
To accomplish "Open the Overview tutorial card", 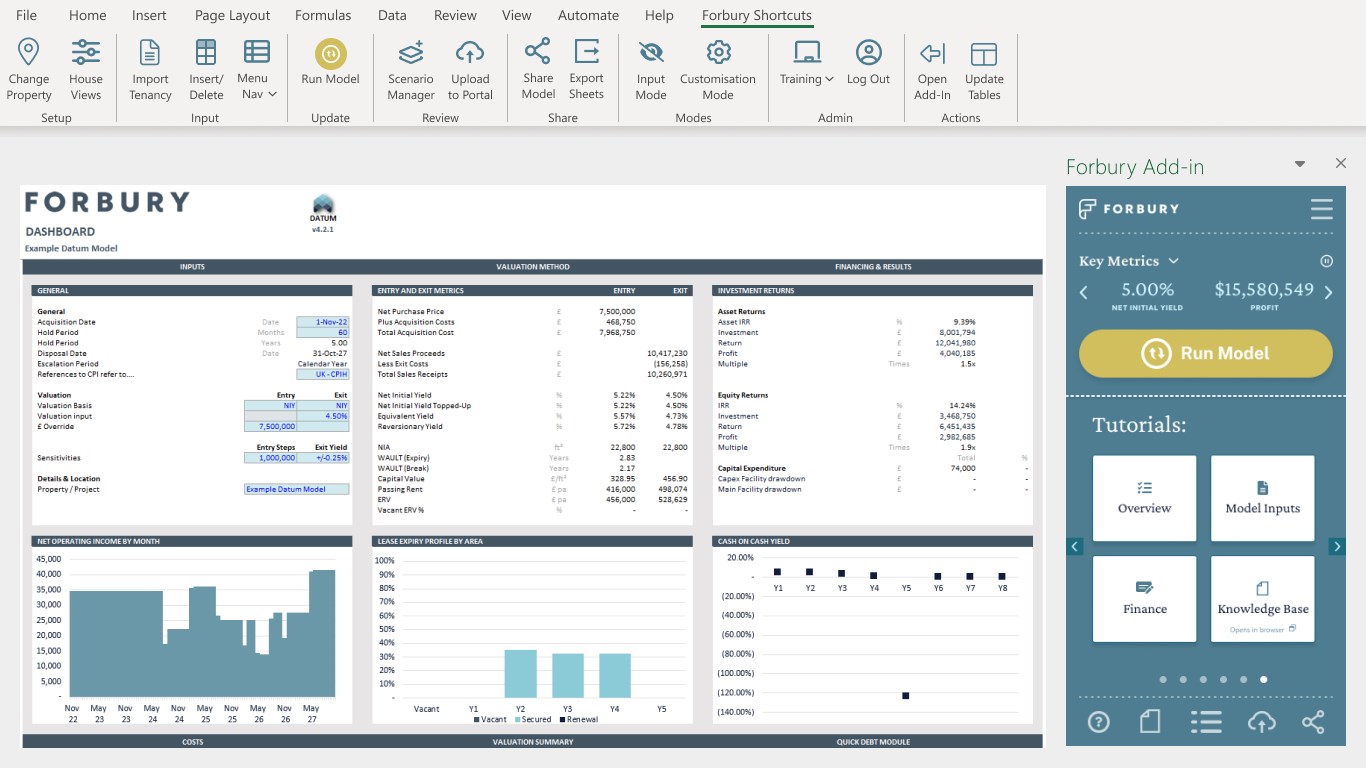I will [x=1144, y=498].
